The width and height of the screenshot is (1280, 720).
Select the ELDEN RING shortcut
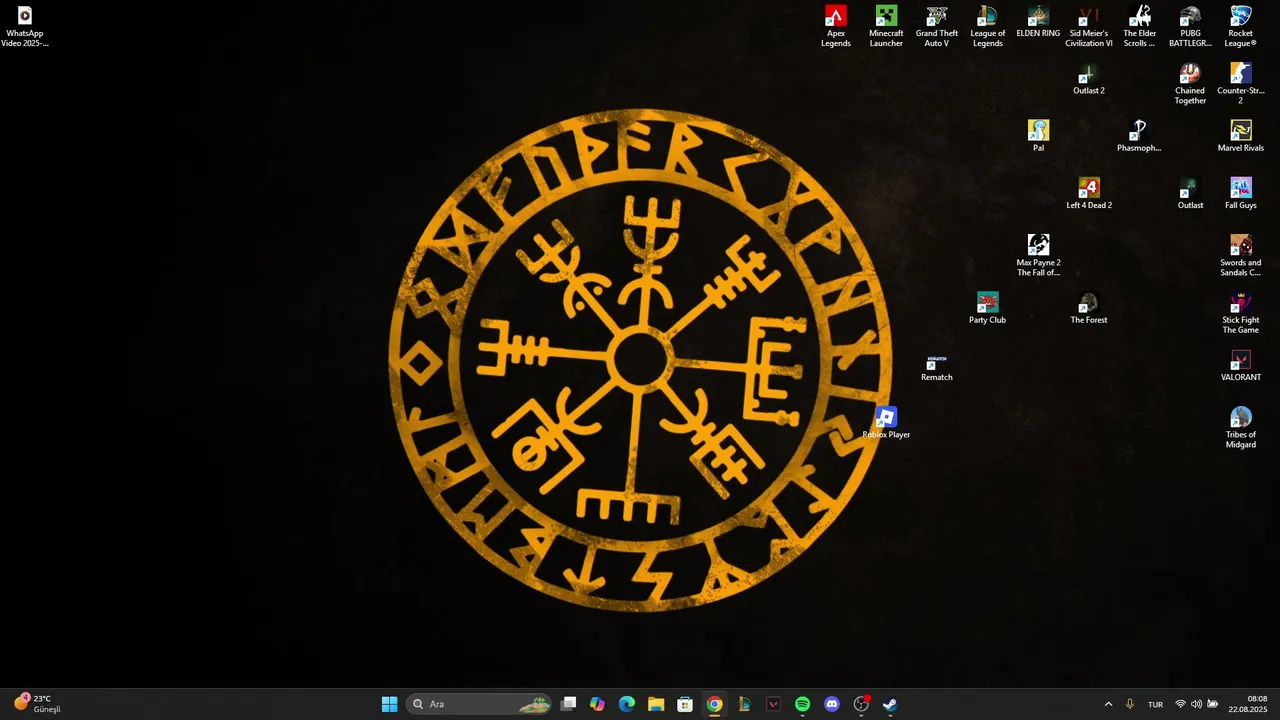tap(1038, 22)
